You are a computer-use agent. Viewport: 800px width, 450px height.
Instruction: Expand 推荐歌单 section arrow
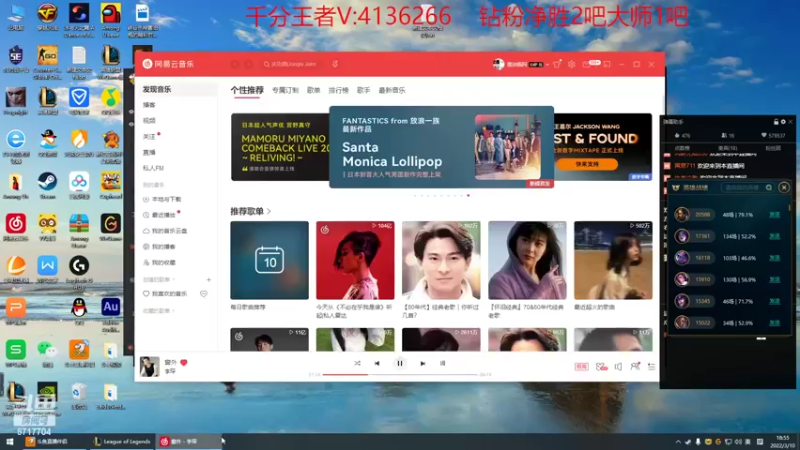click(x=269, y=211)
